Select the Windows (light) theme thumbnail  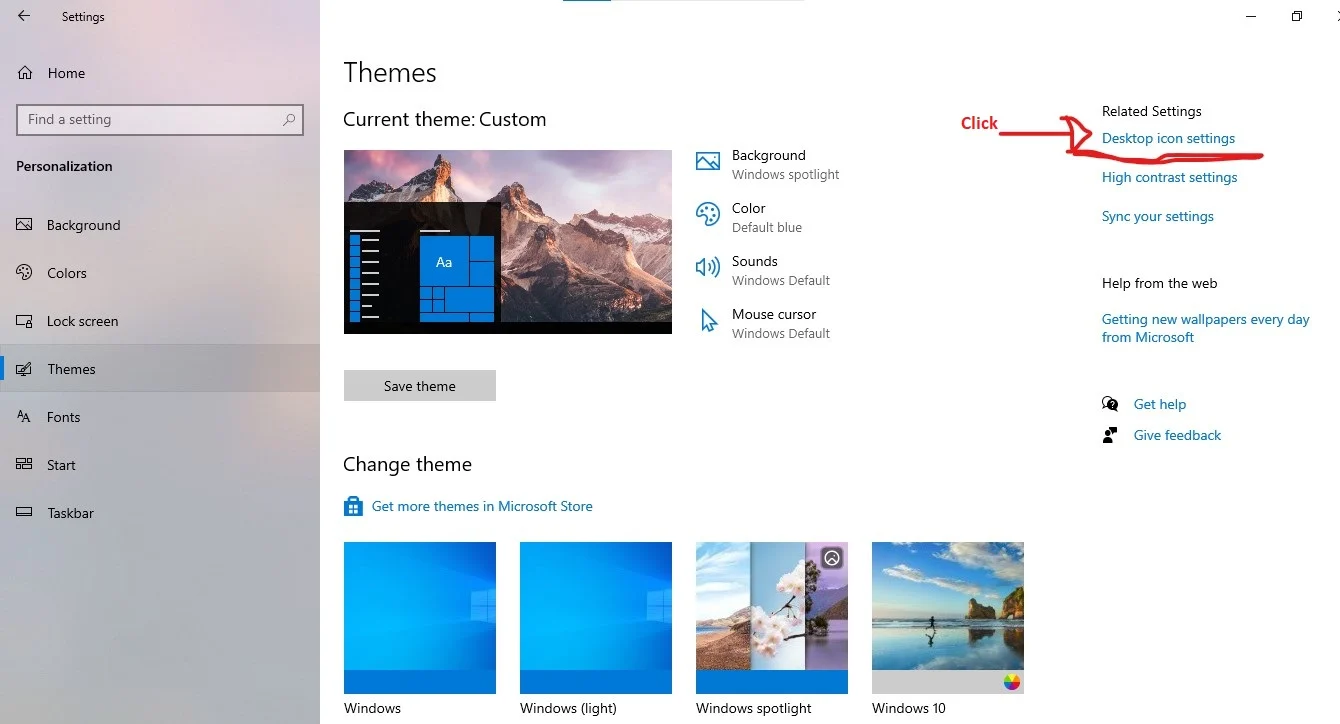(596, 618)
